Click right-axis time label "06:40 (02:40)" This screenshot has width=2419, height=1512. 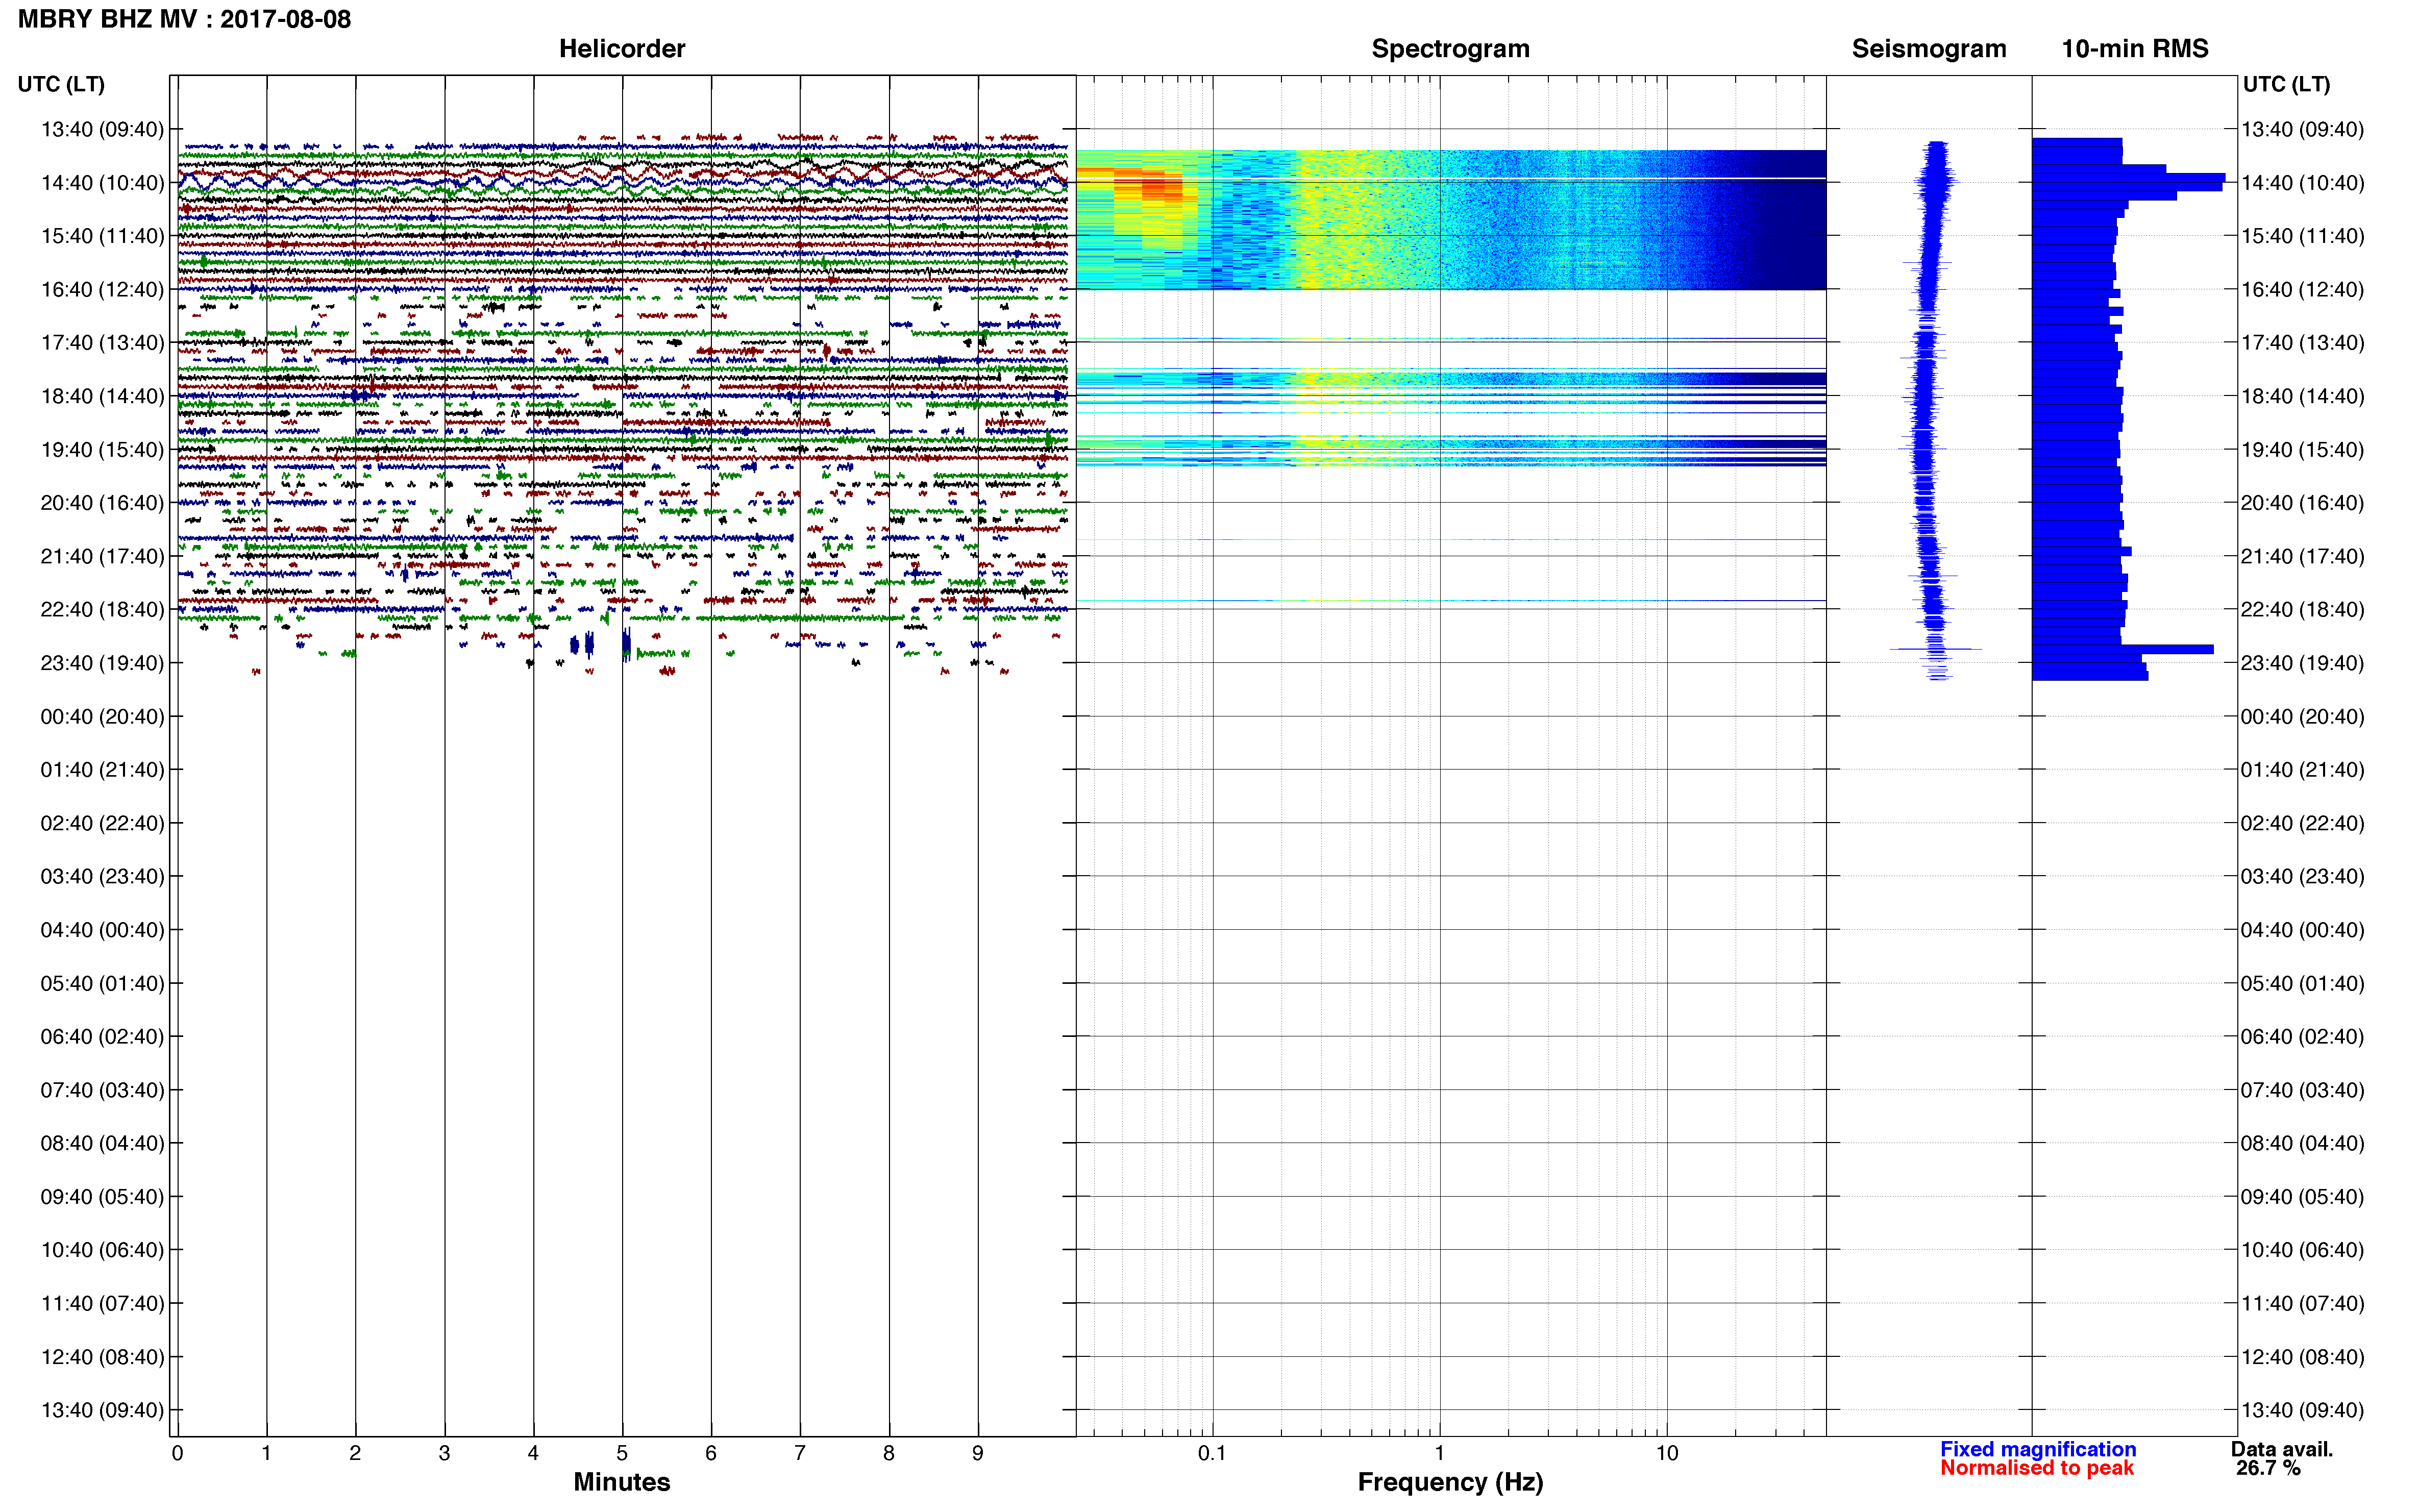pos(2302,1037)
